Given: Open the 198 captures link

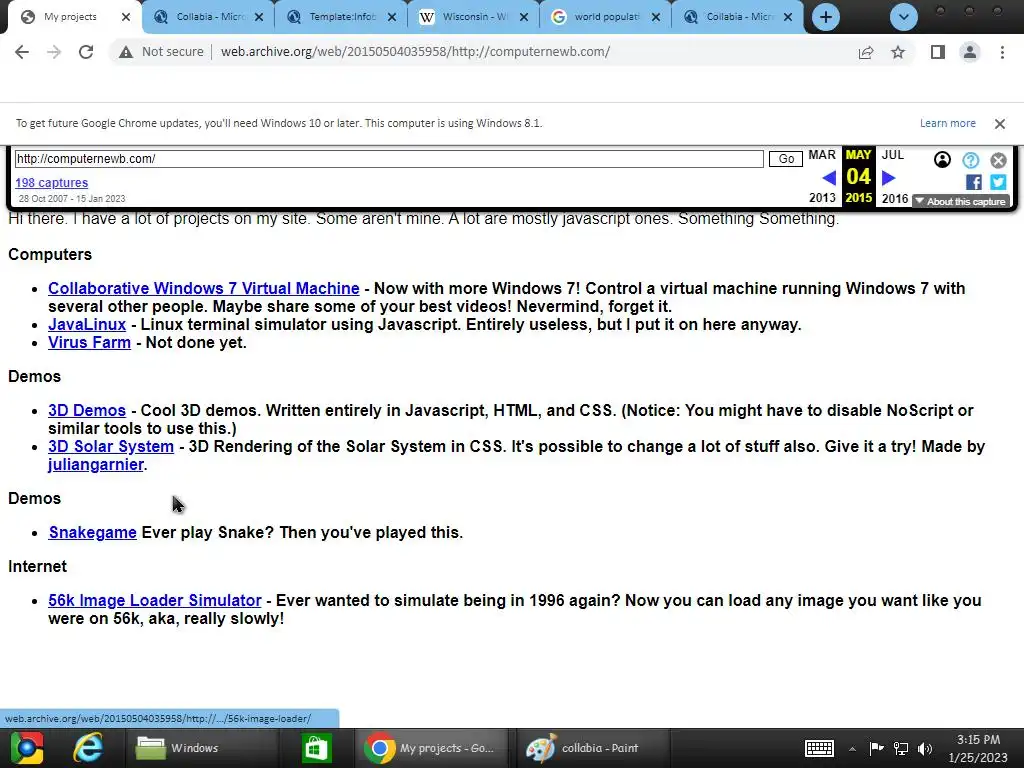Looking at the screenshot, I should tap(52, 183).
